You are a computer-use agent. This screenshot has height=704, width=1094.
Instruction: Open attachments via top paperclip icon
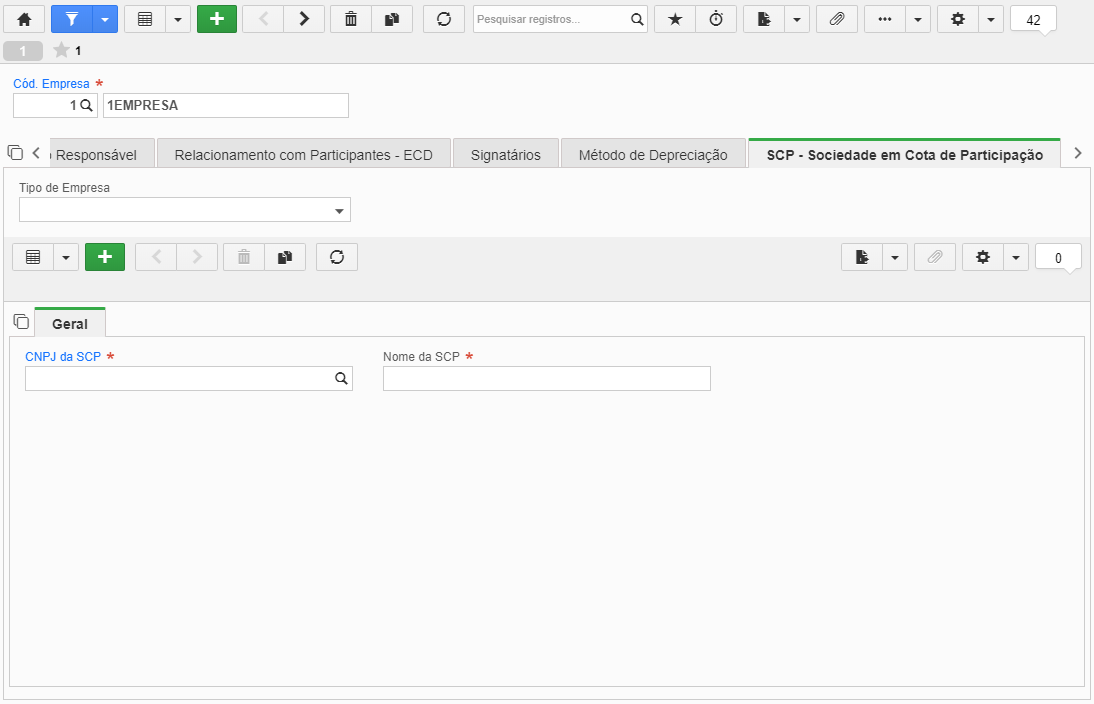837,20
